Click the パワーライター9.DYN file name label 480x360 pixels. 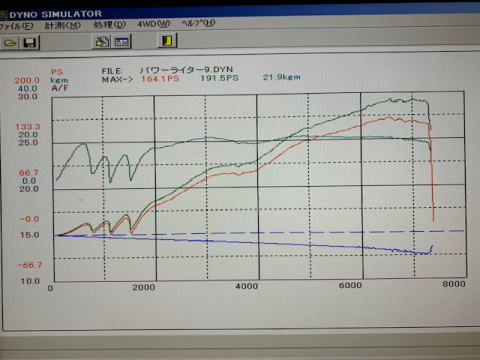click(186, 70)
